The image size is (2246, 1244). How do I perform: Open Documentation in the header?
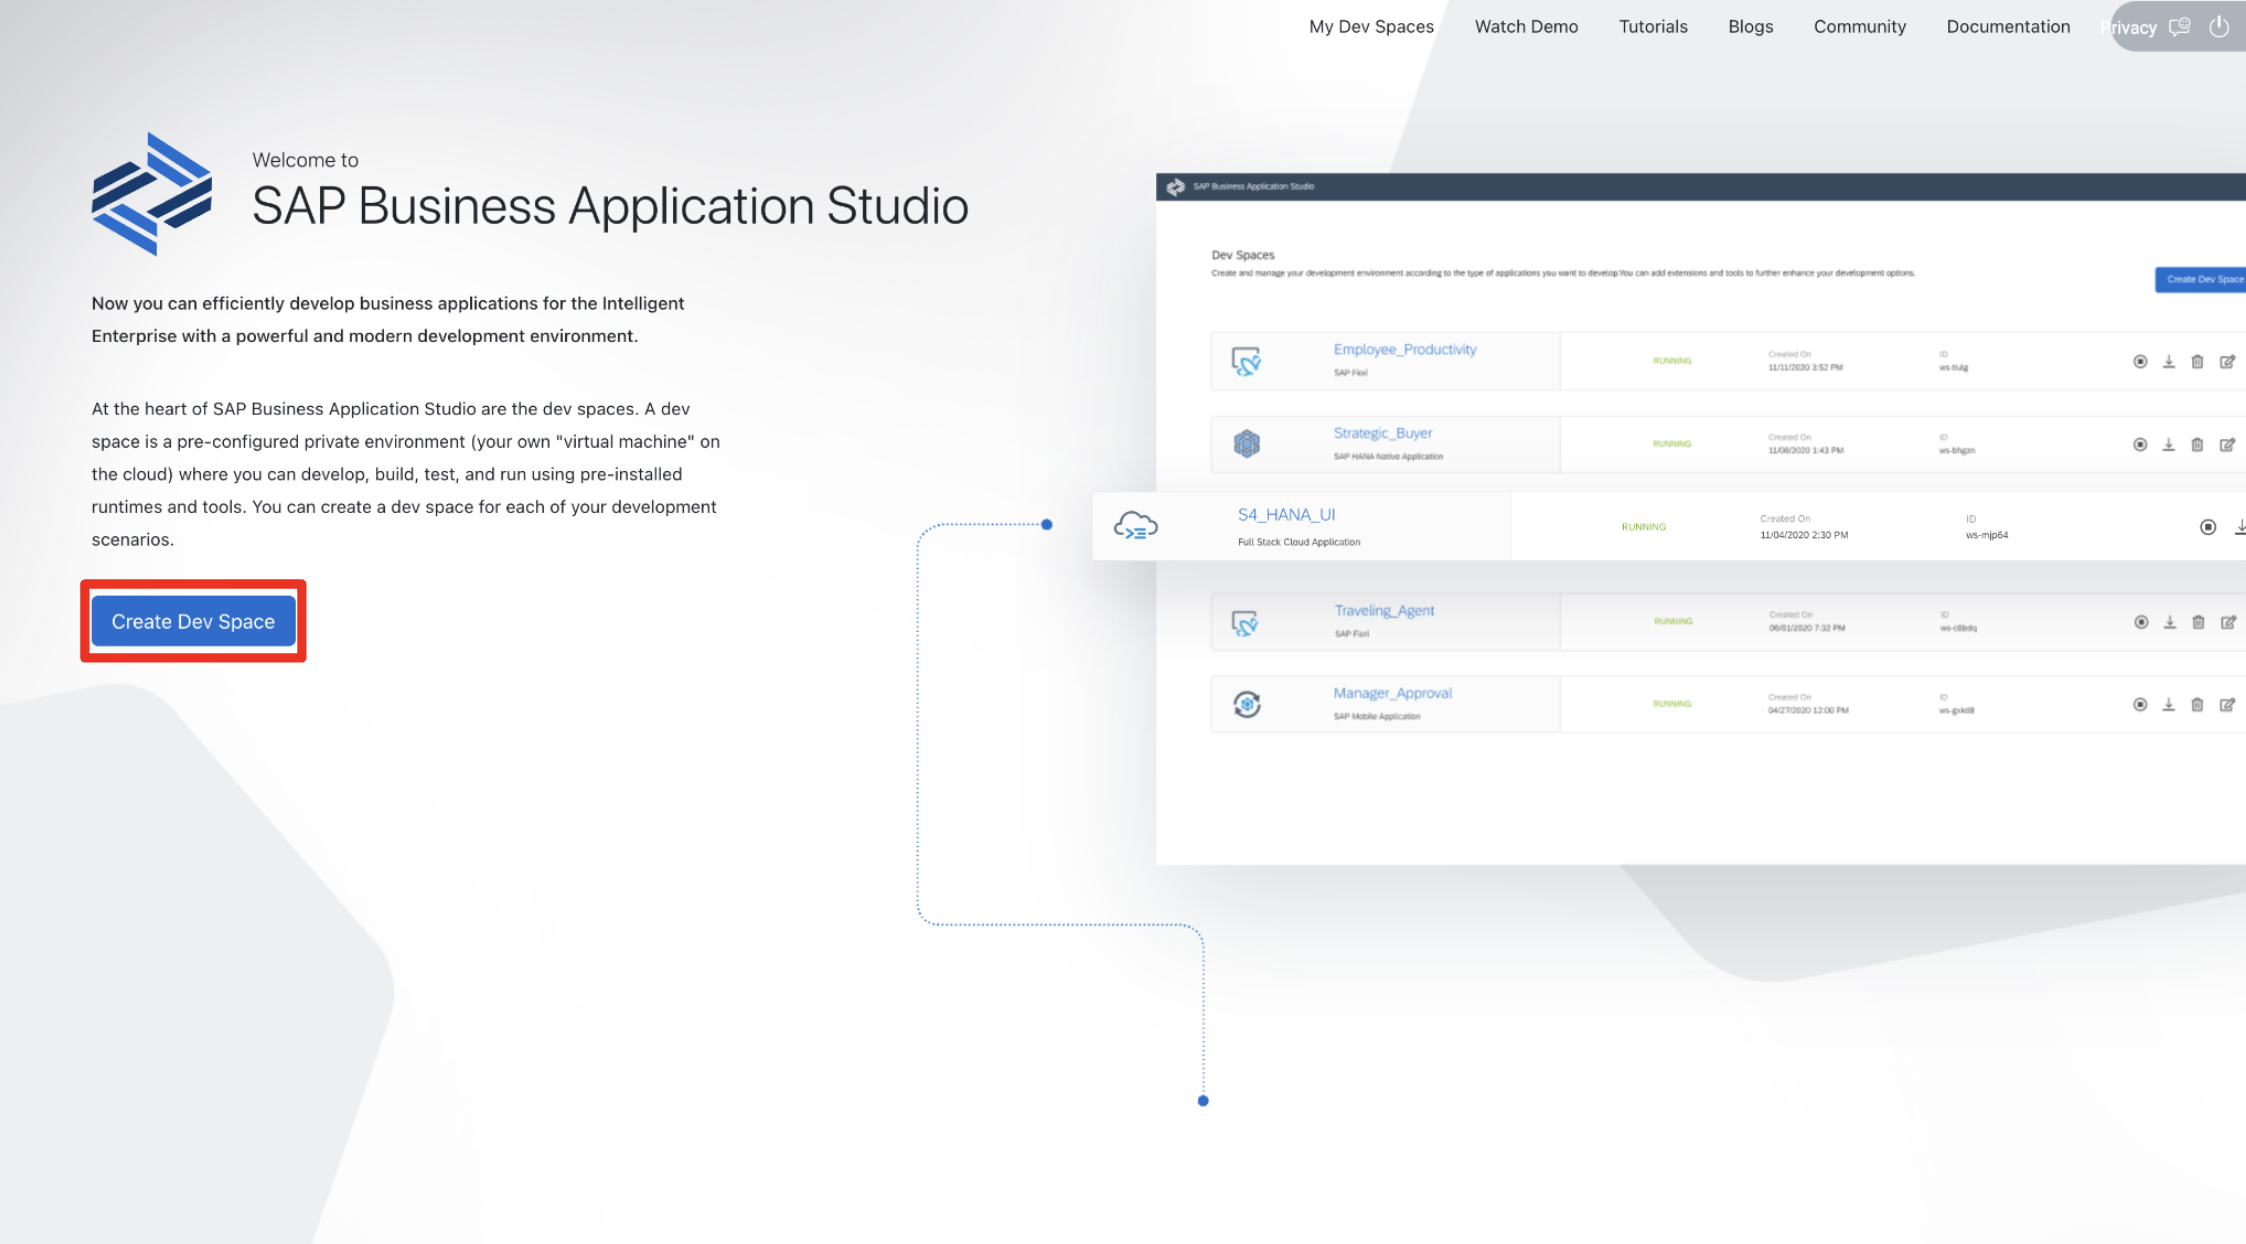pyautogui.click(x=2008, y=27)
